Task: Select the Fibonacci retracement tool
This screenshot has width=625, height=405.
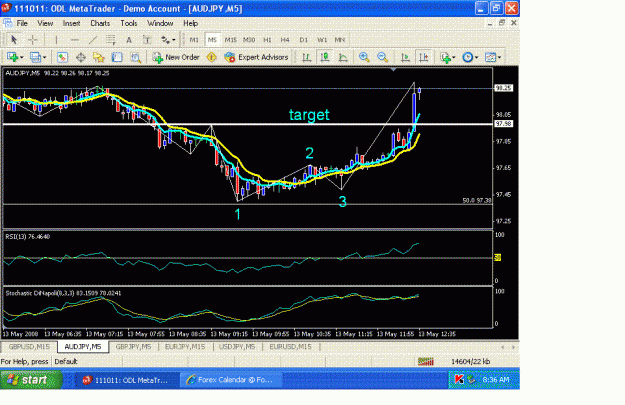Action: tap(110, 39)
